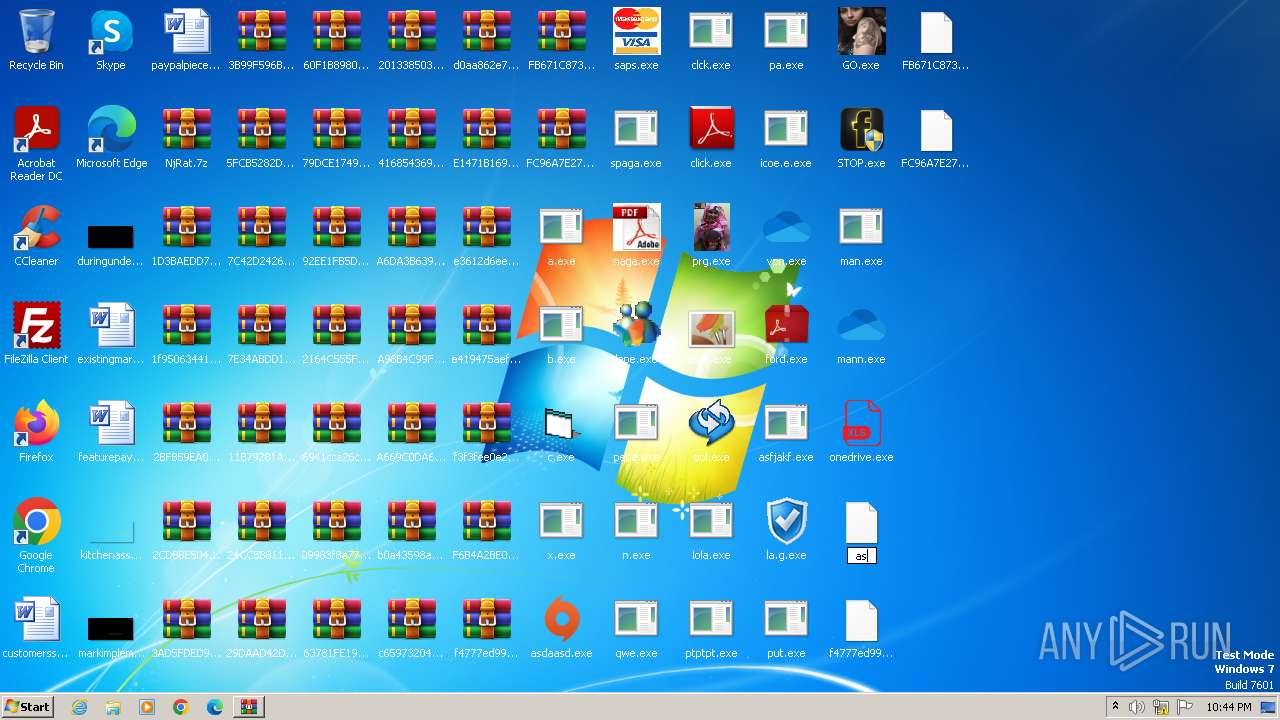
Task: Select the markimplem black file icon
Action: click(111, 636)
